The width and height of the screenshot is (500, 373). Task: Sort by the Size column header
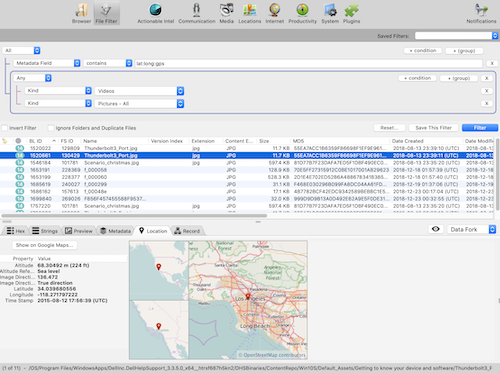click(x=274, y=141)
